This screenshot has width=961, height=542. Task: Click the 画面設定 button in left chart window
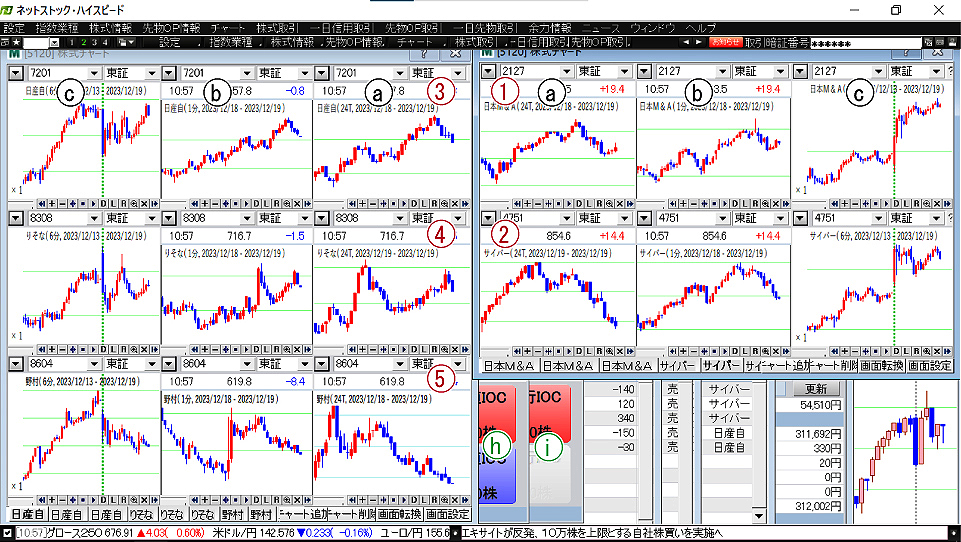click(x=446, y=513)
